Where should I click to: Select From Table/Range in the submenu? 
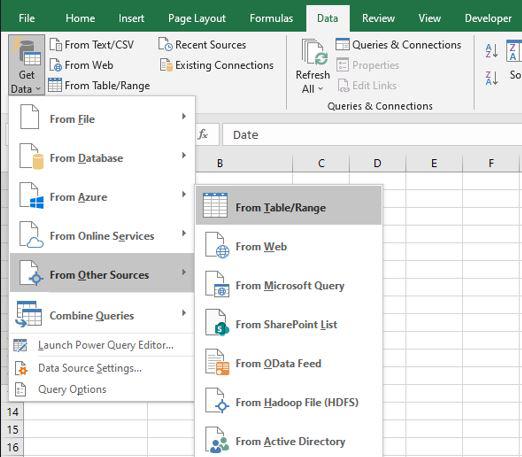(x=289, y=205)
